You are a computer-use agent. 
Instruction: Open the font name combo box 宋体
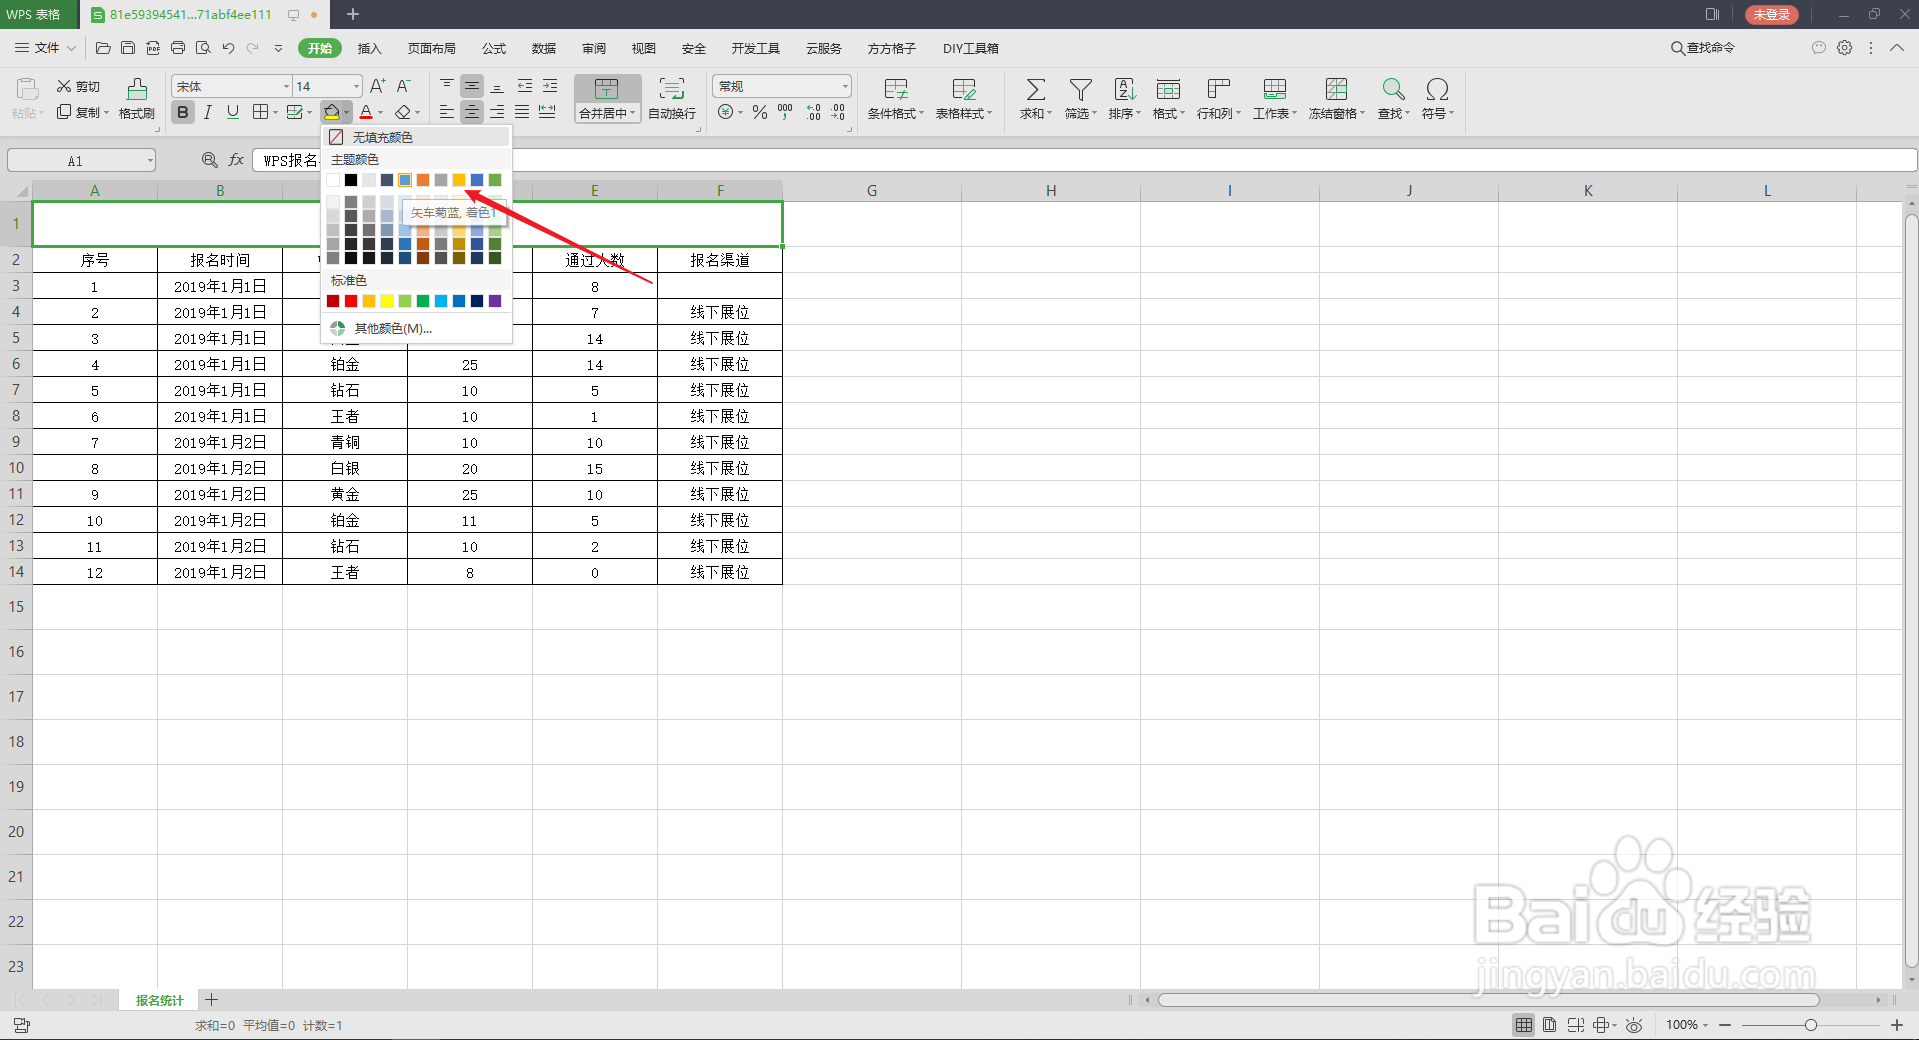231,86
